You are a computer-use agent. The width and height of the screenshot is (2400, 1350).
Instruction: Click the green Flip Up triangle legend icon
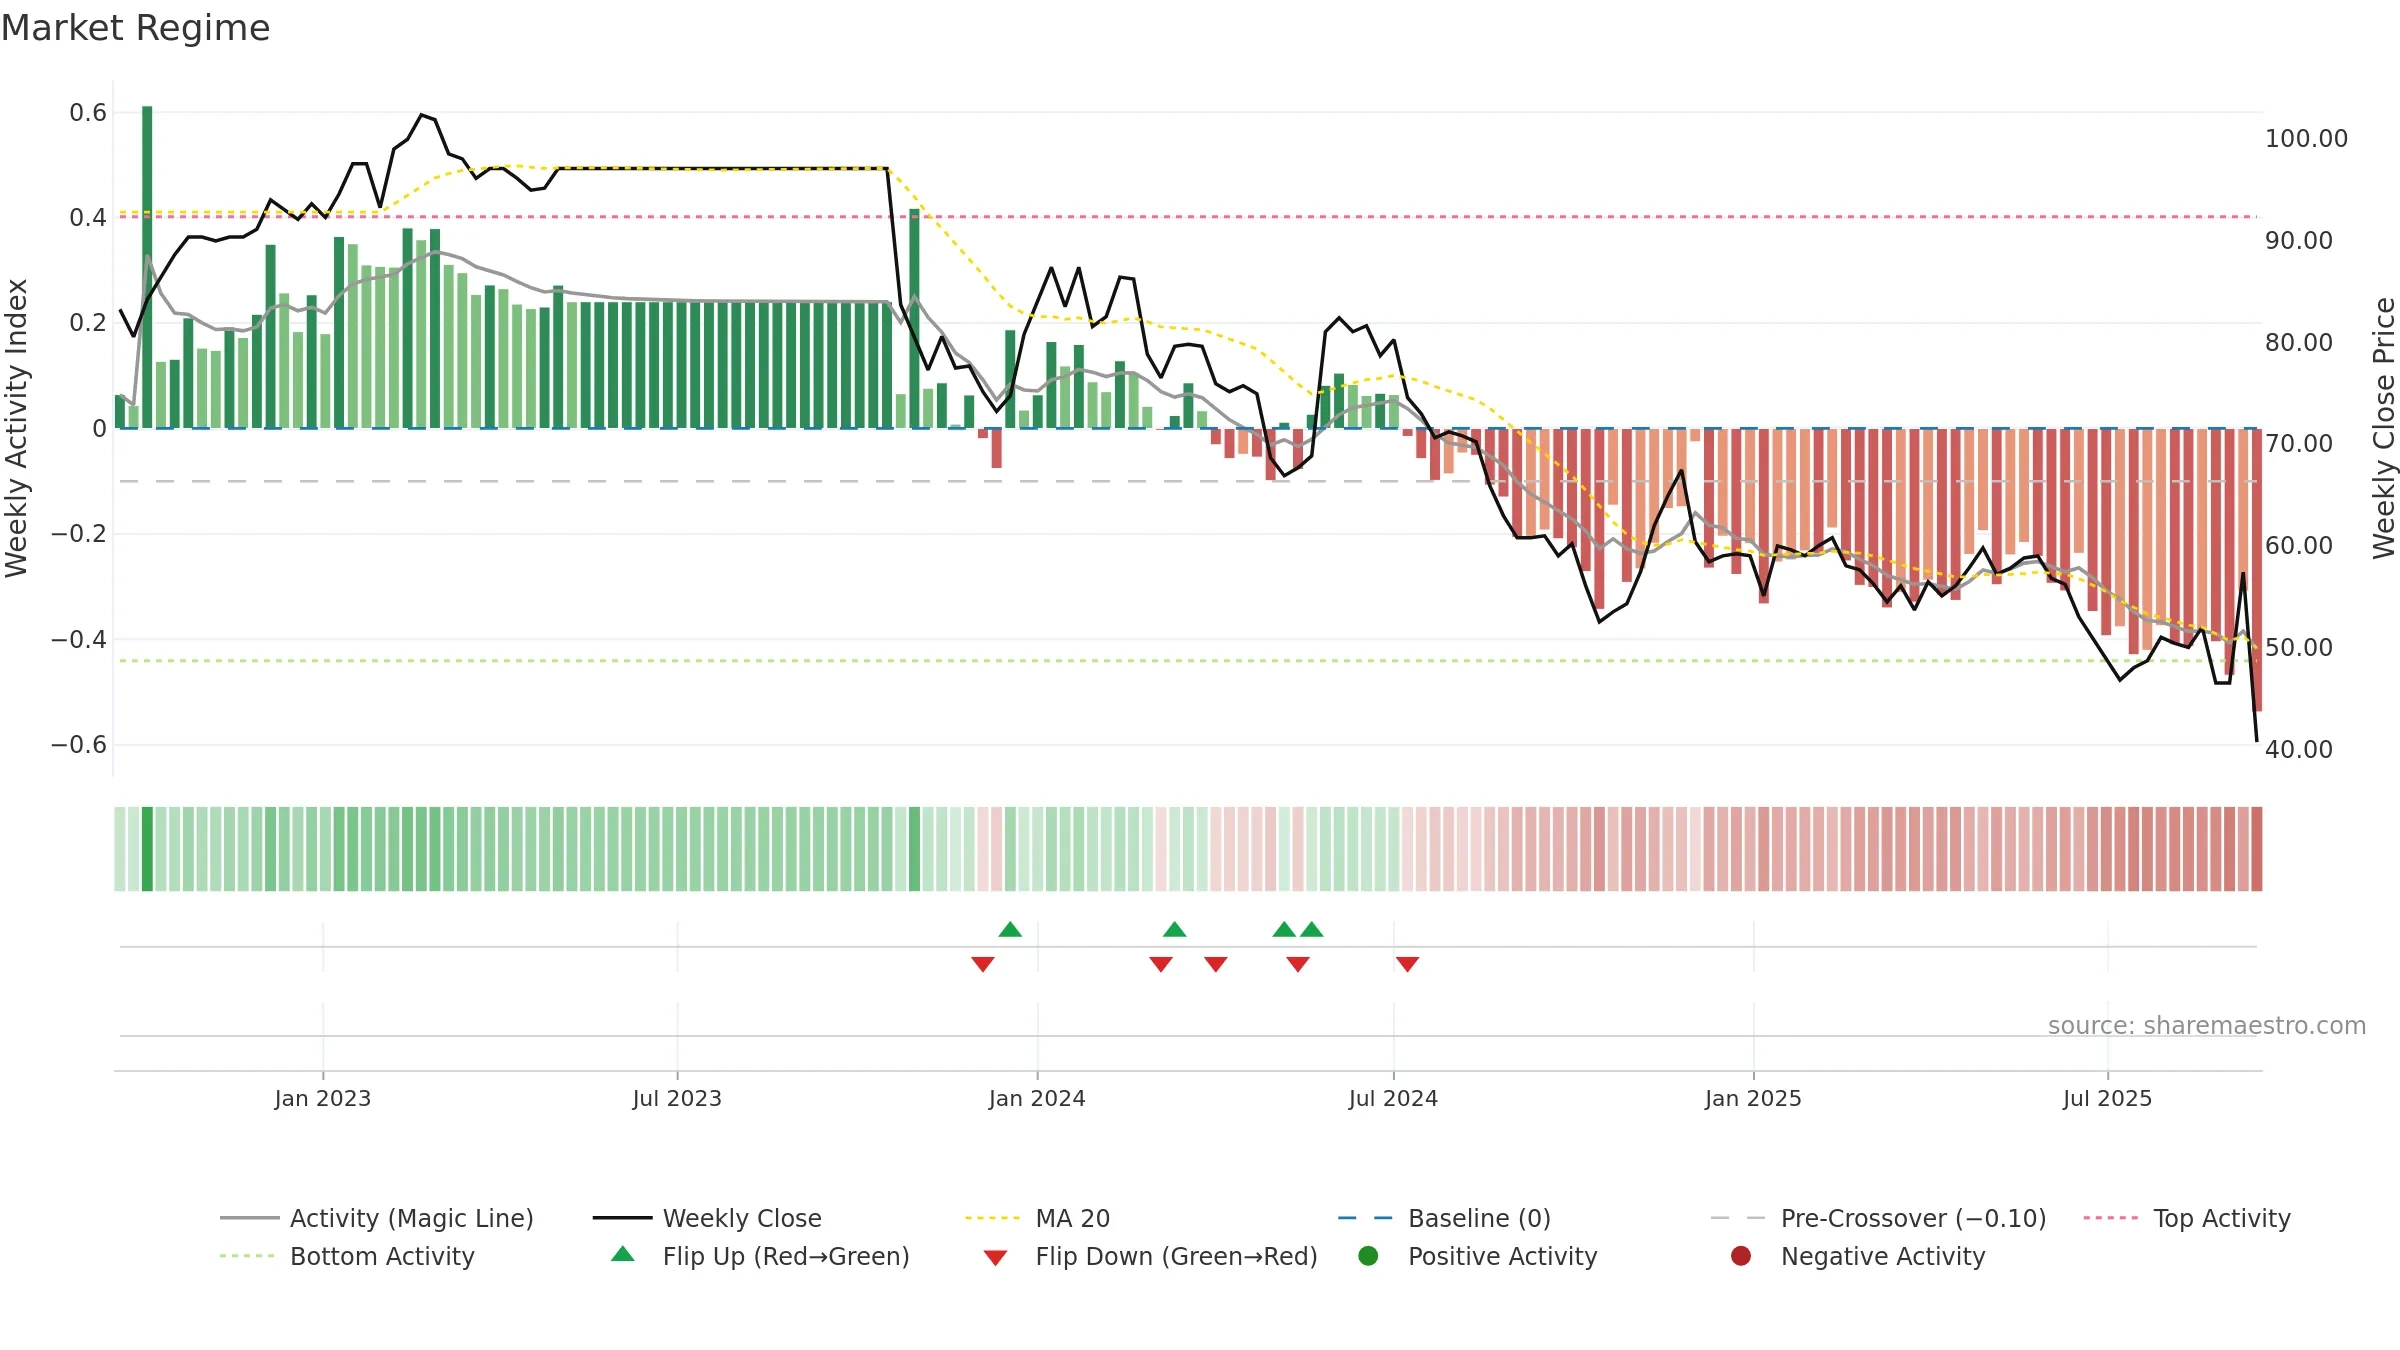coord(623,1254)
